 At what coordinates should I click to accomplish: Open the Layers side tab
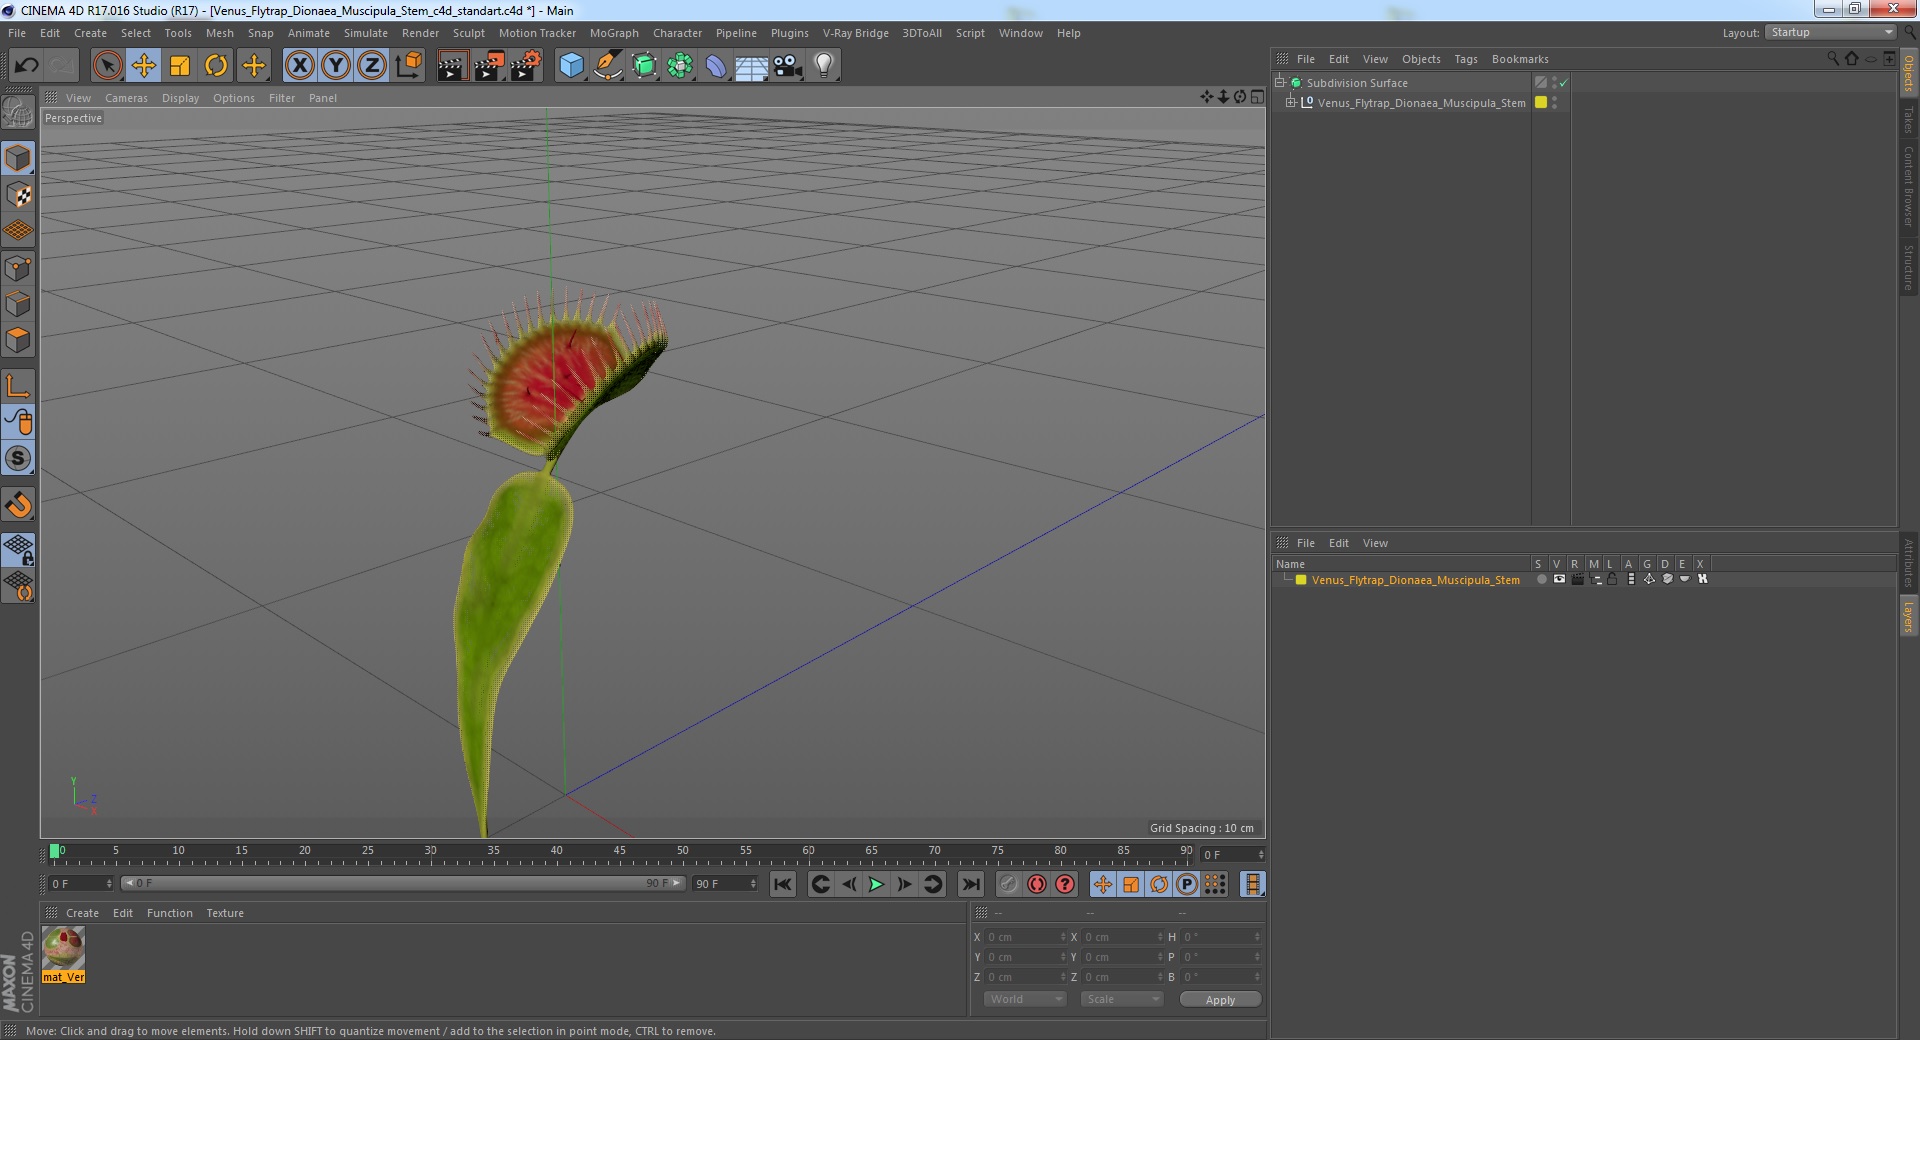(1908, 616)
